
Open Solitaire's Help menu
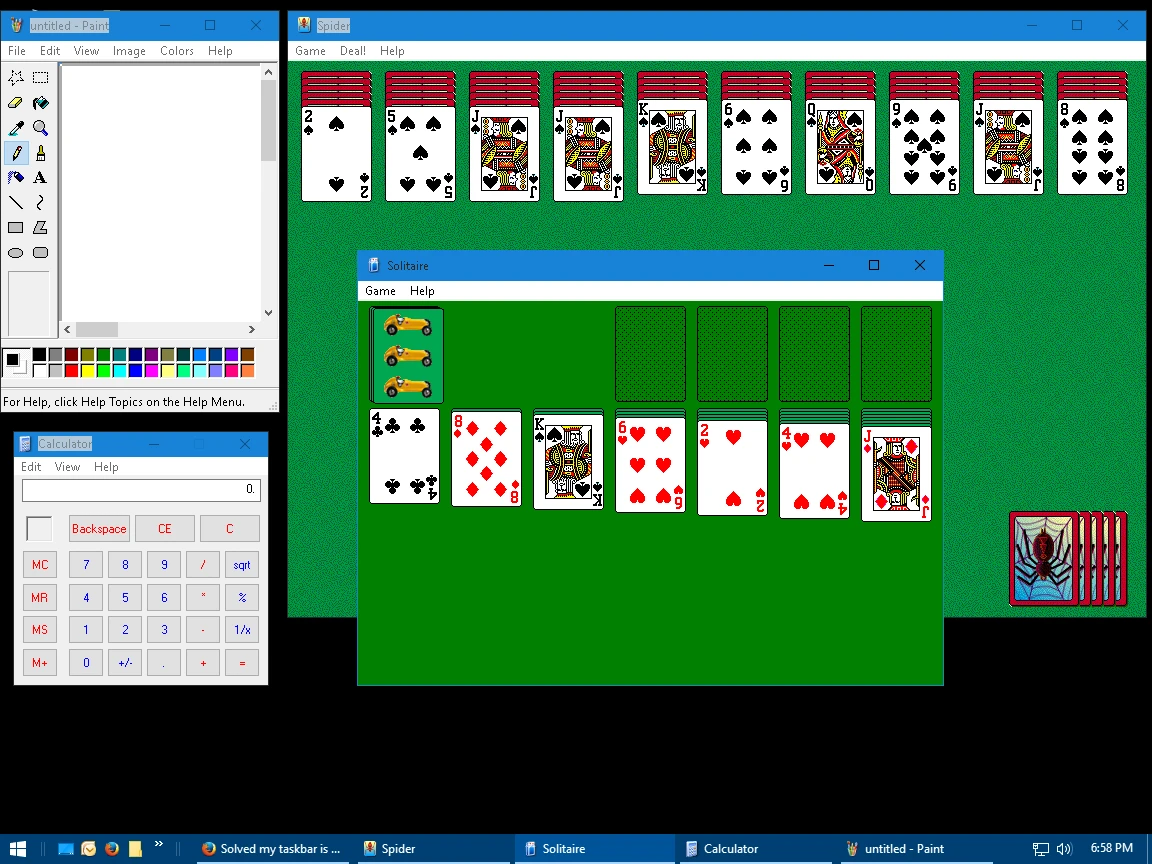tap(422, 291)
